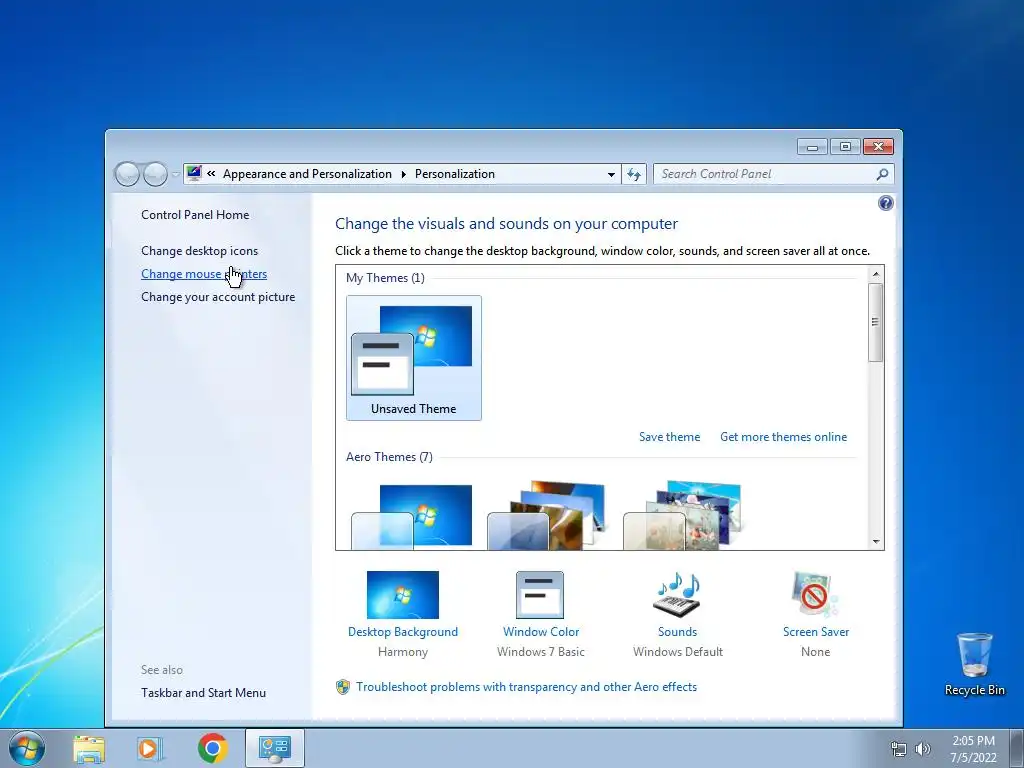Click the theme list scrollbar thumb
Viewport: 1024px width, 768px height.
[x=876, y=322]
